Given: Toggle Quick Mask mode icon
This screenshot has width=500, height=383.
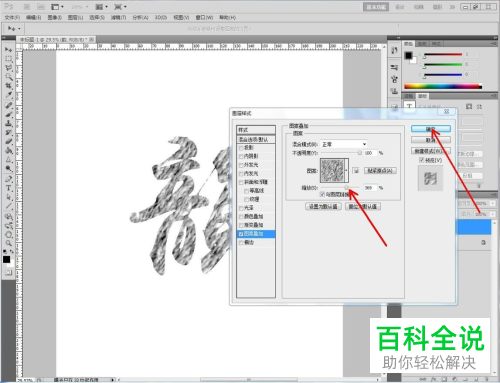Looking at the screenshot, I should 8,273.
